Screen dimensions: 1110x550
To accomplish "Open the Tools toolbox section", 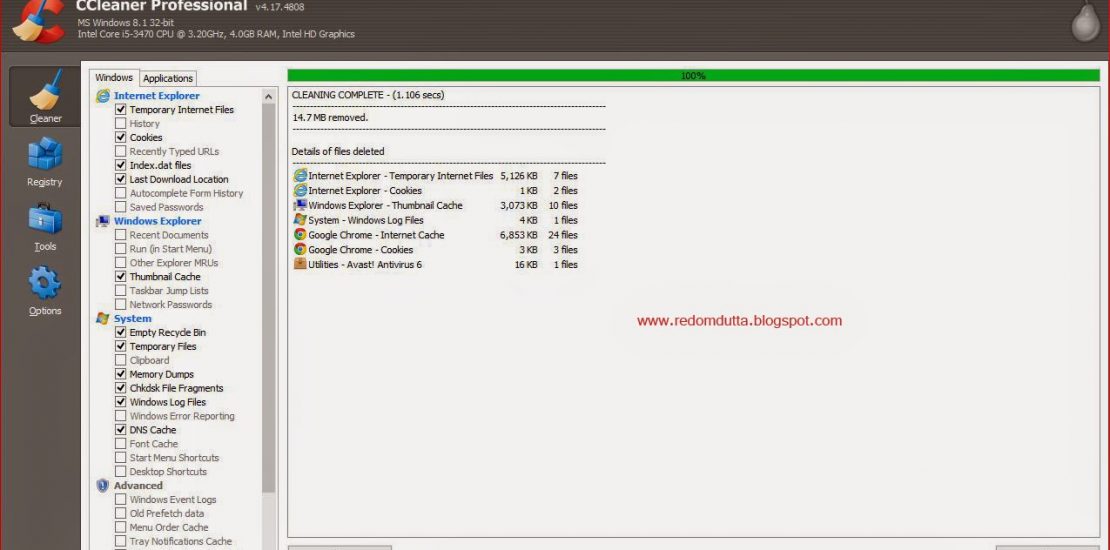I will click(x=45, y=226).
